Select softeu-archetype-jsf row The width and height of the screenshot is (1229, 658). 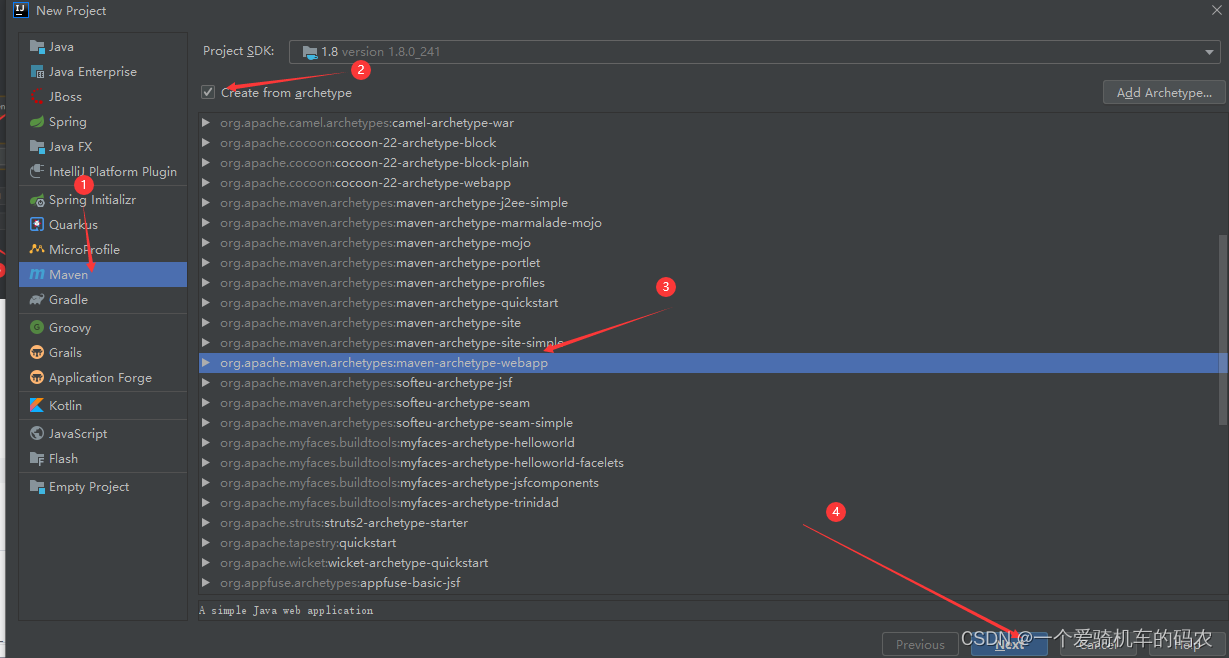click(x=708, y=383)
